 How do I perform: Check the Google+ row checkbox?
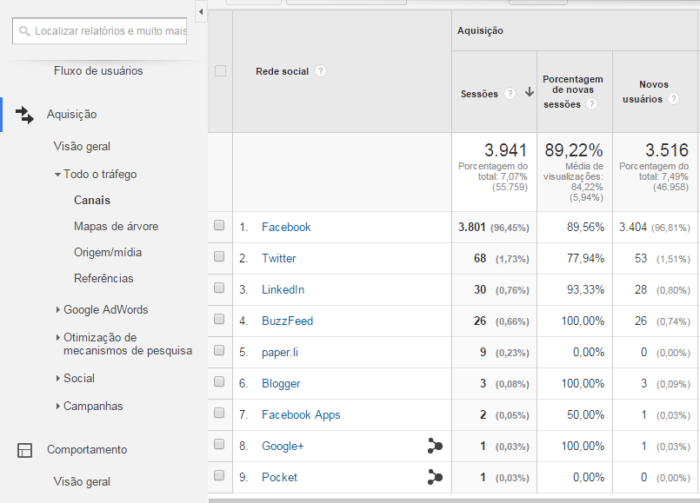click(219, 444)
